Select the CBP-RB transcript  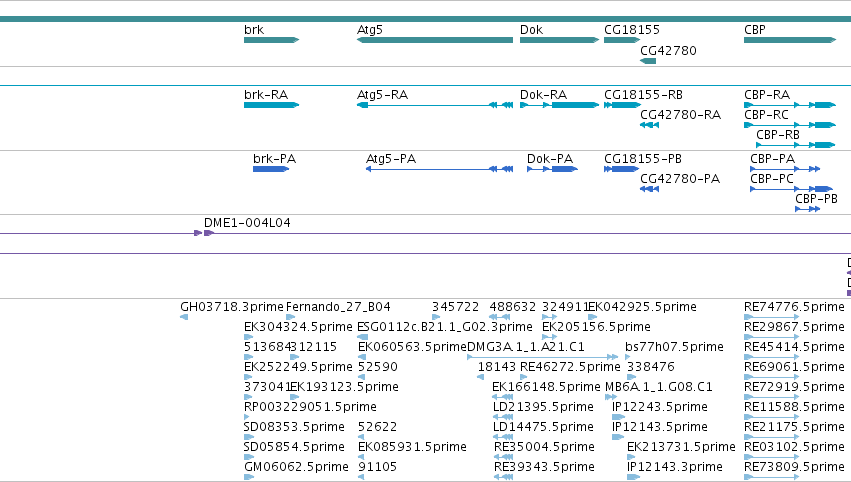(x=796, y=145)
